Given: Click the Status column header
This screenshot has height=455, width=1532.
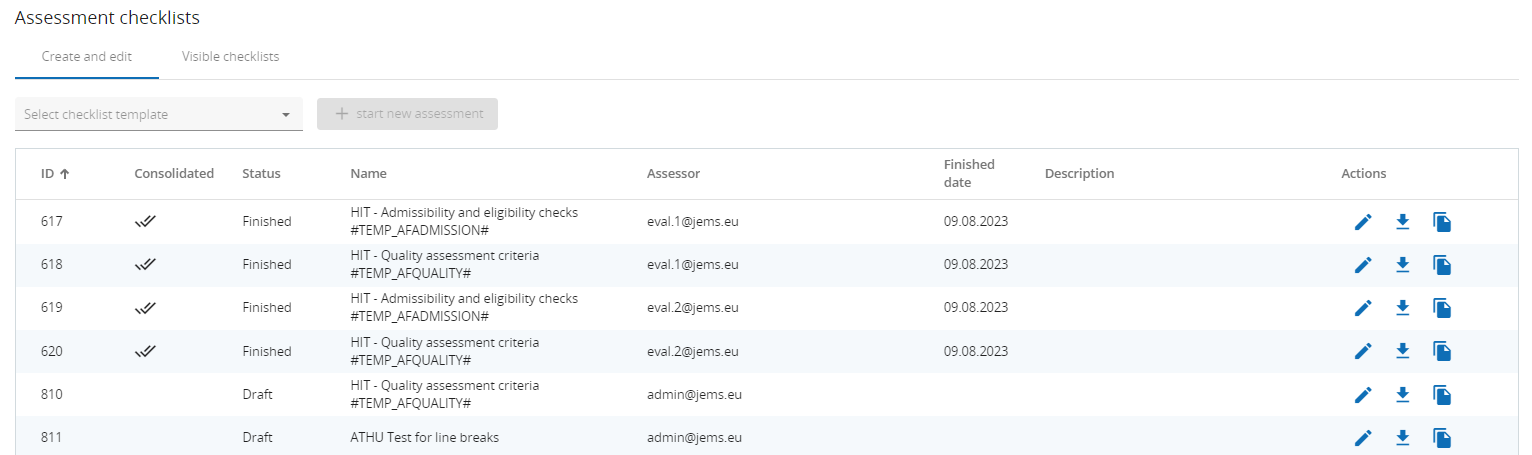Looking at the screenshot, I should point(261,174).
